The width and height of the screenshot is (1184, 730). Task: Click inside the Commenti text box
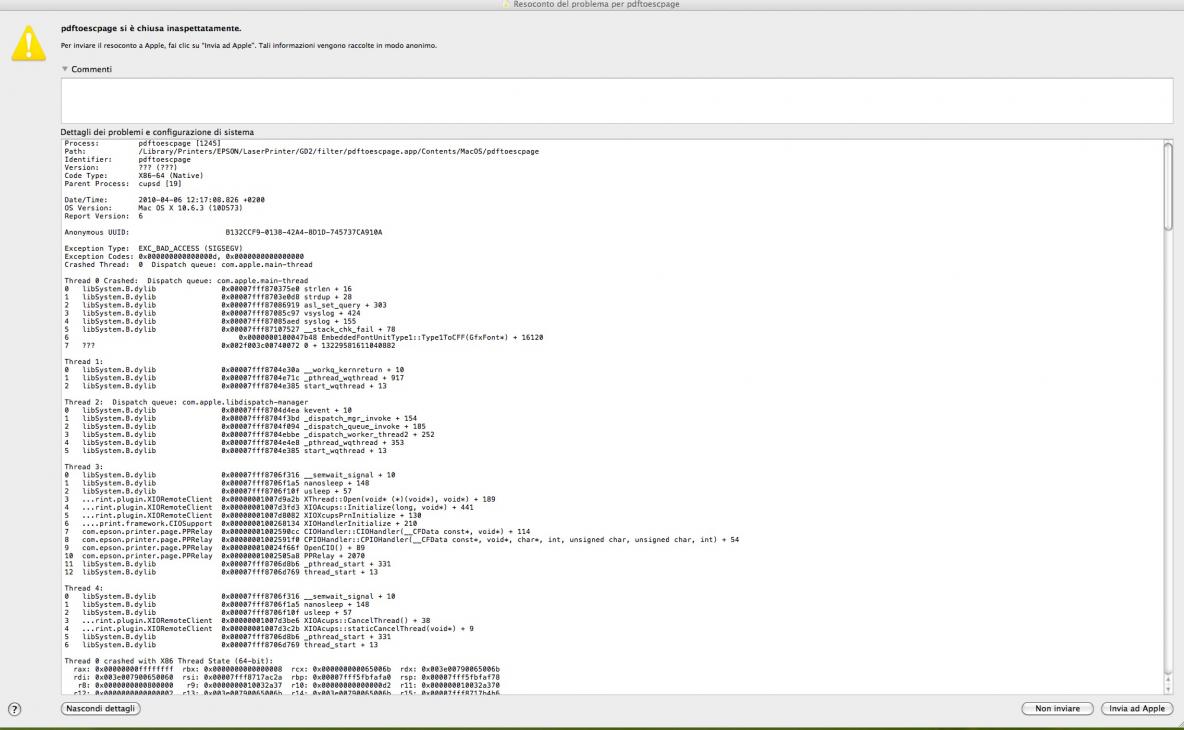pos(616,100)
